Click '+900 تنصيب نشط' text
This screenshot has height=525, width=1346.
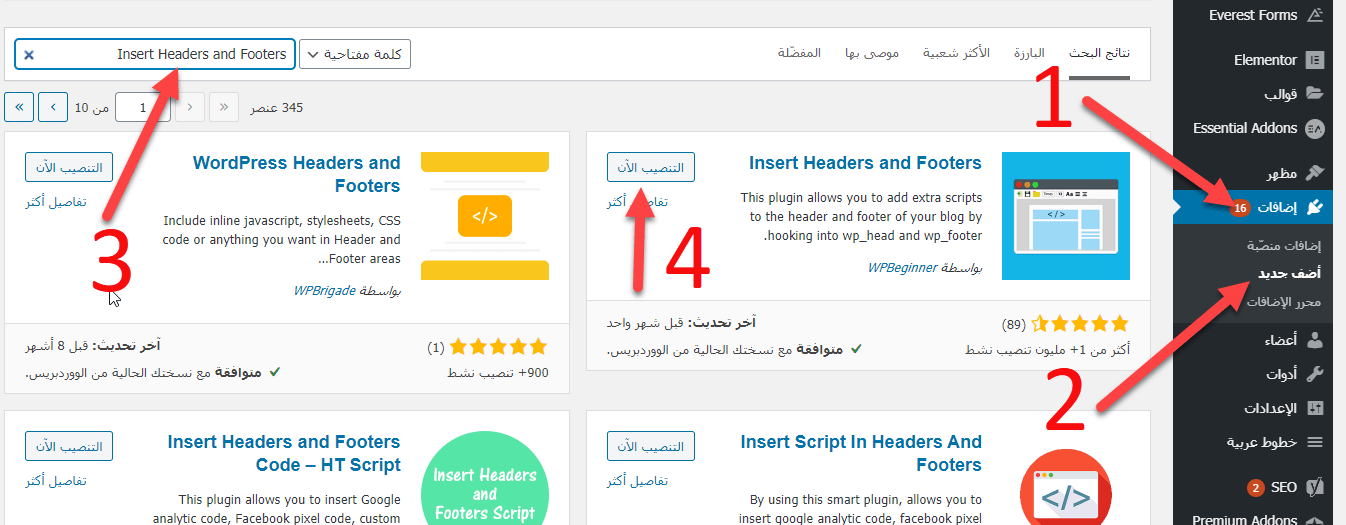(x=497, y=372)
